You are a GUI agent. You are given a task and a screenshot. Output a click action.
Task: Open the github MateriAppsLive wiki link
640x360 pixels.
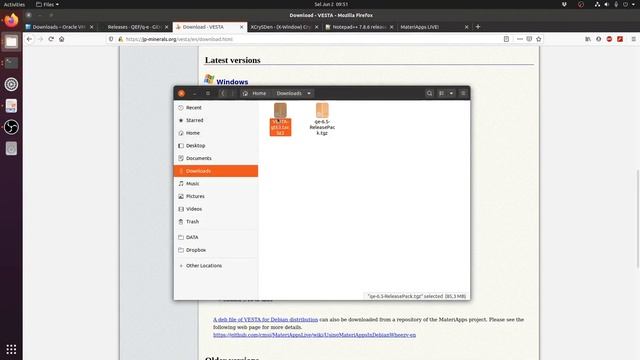pyautogui.click(x=314, y=335)
